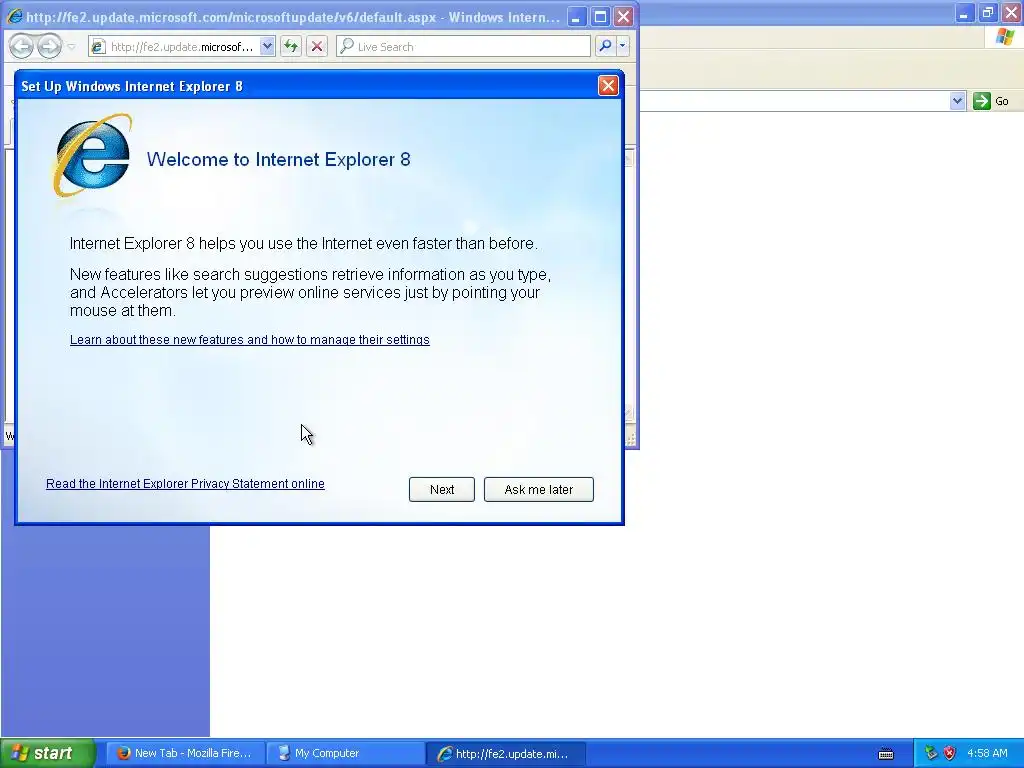
Task: Restore down the My Computer window
Action: pyautogui.click(x=987, y=12)
